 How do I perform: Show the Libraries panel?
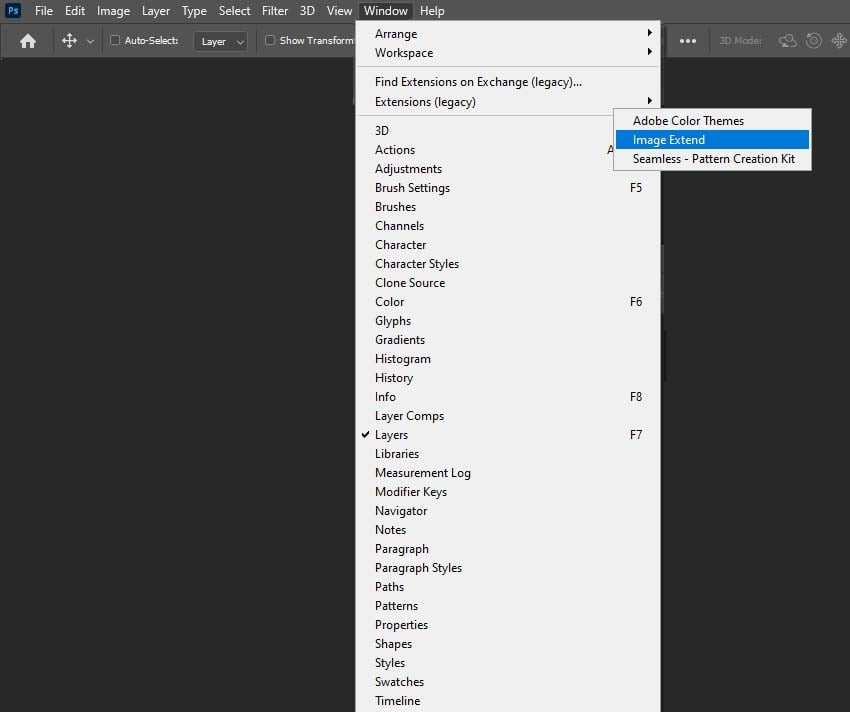click(x=508, y=453)
